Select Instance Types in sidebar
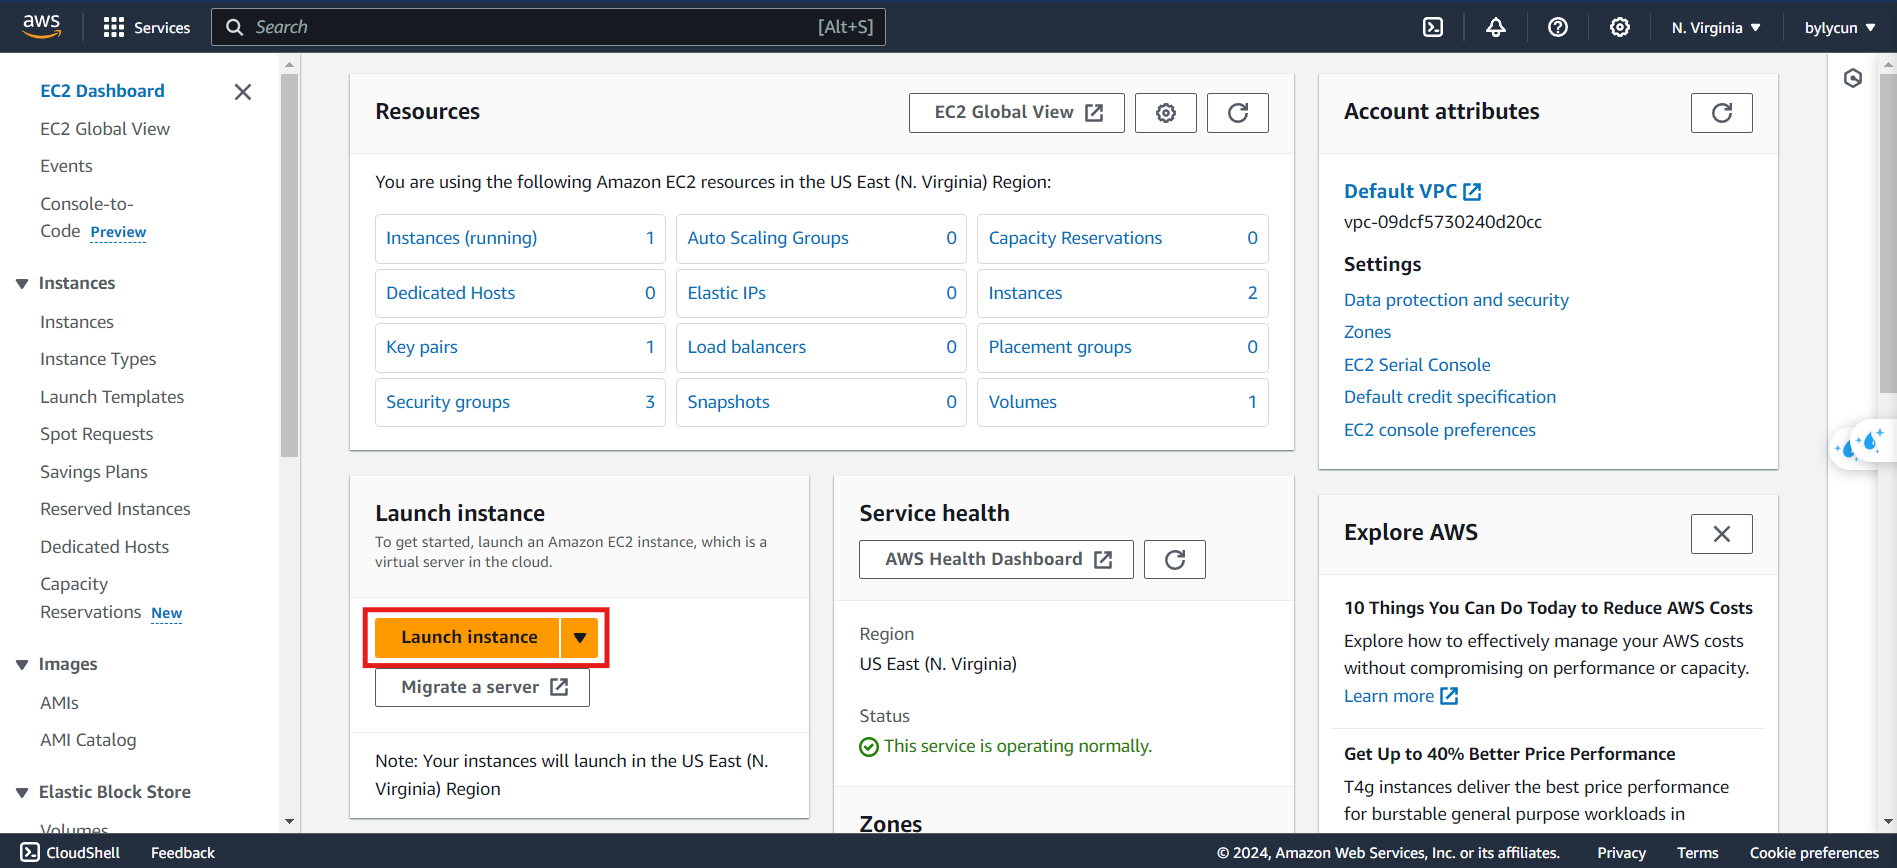The image size is (1897, 868). (98, 359)
